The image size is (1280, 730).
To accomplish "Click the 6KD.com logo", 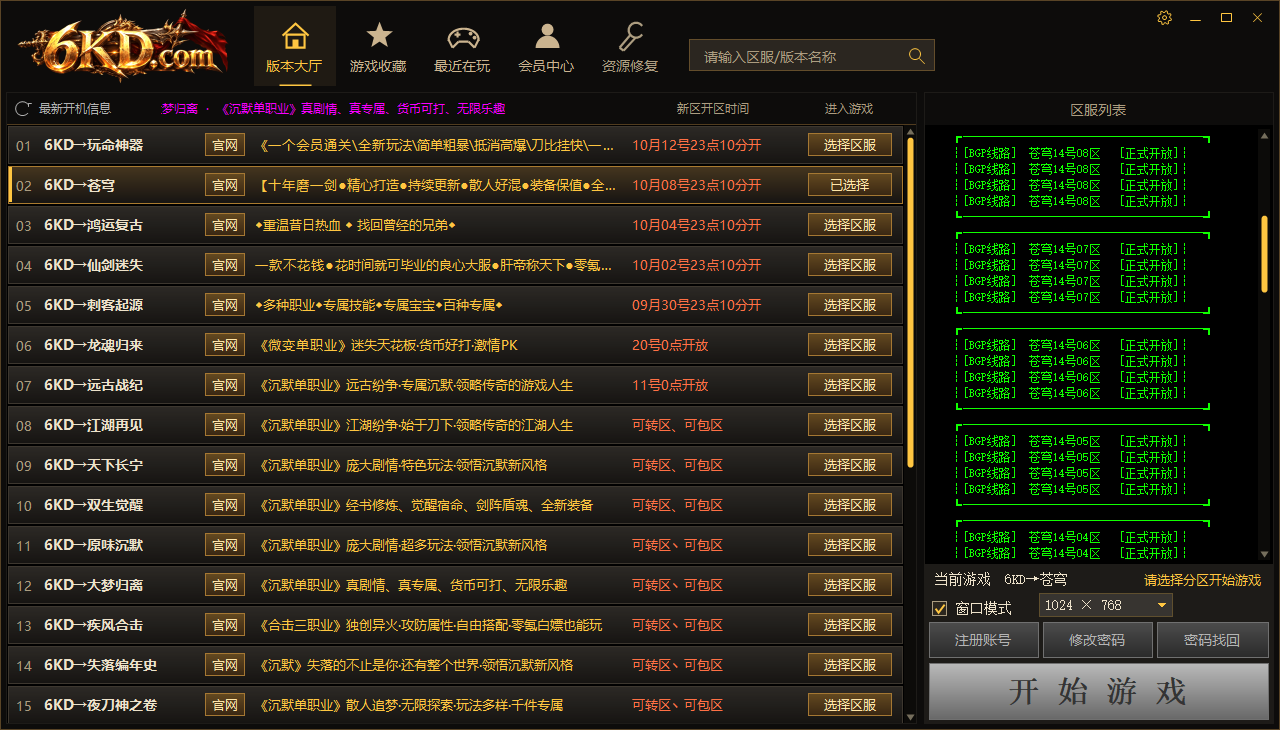I will [122, 47].
